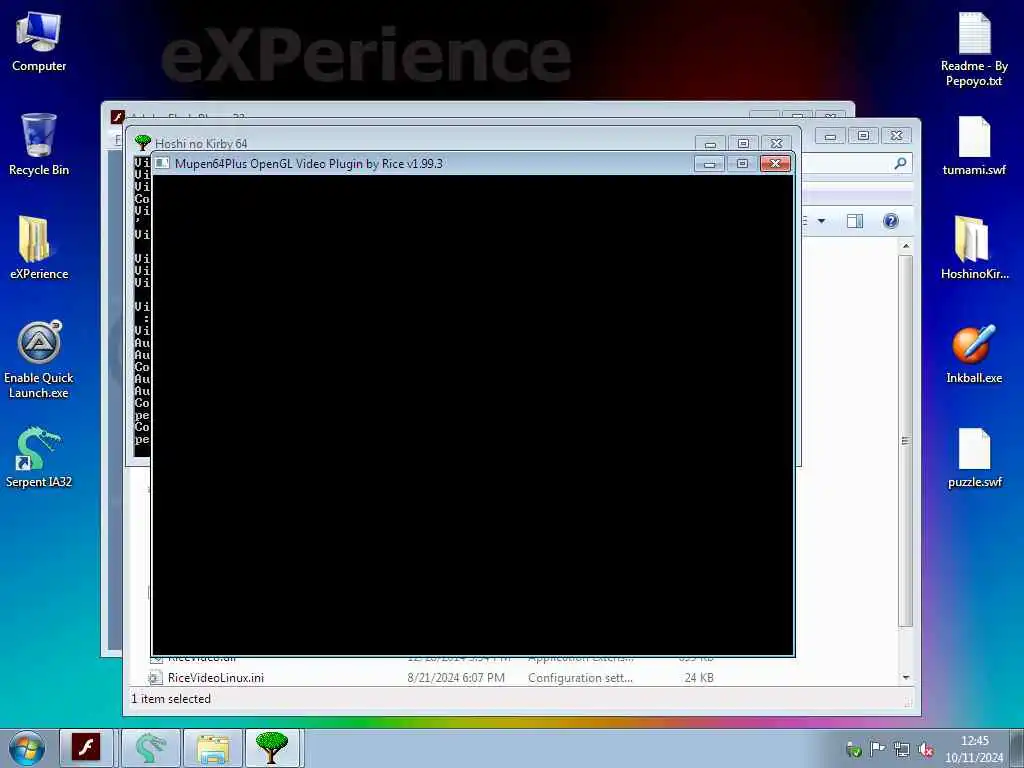The width and height of the screenshot is (1024, 768).
Task: Close the Hoshi no Kirby 64 console window
Action: 776,143
